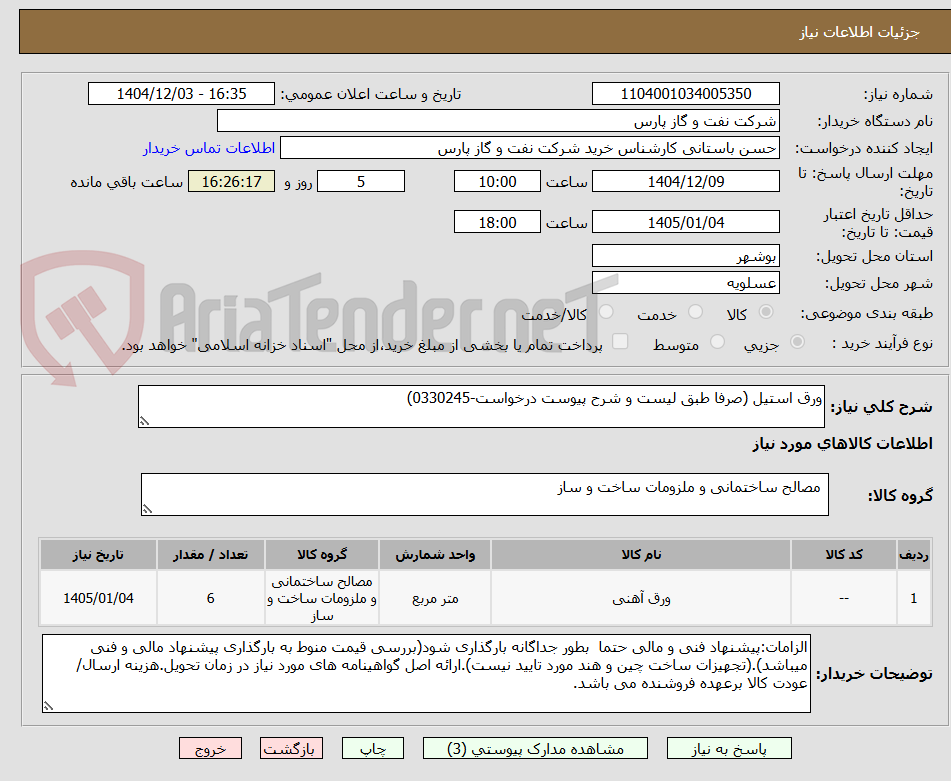Click the remaining days field 5
Viewport: 951px width, 781px height.
click(361, 181)
